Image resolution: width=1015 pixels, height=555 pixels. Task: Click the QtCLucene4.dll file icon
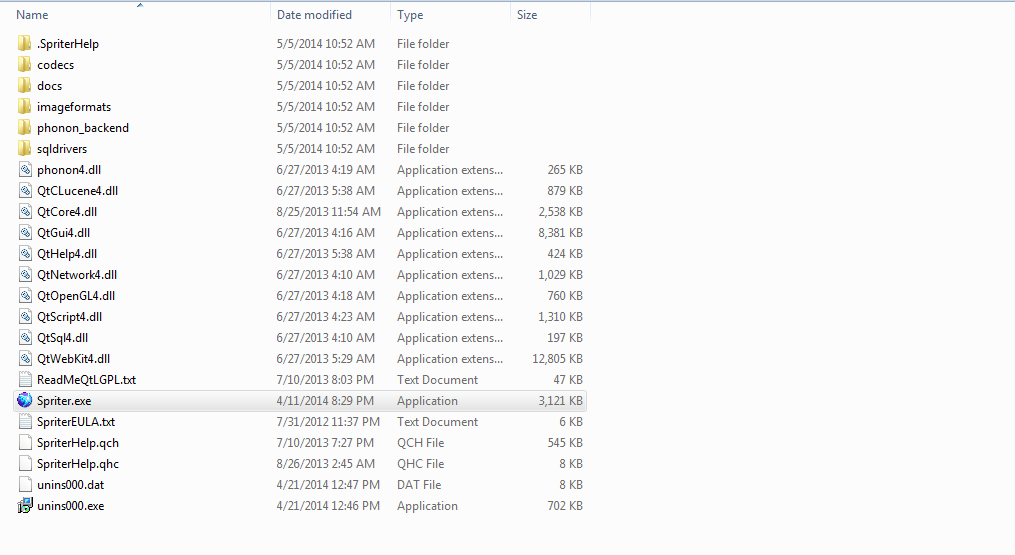click(25, 190)
